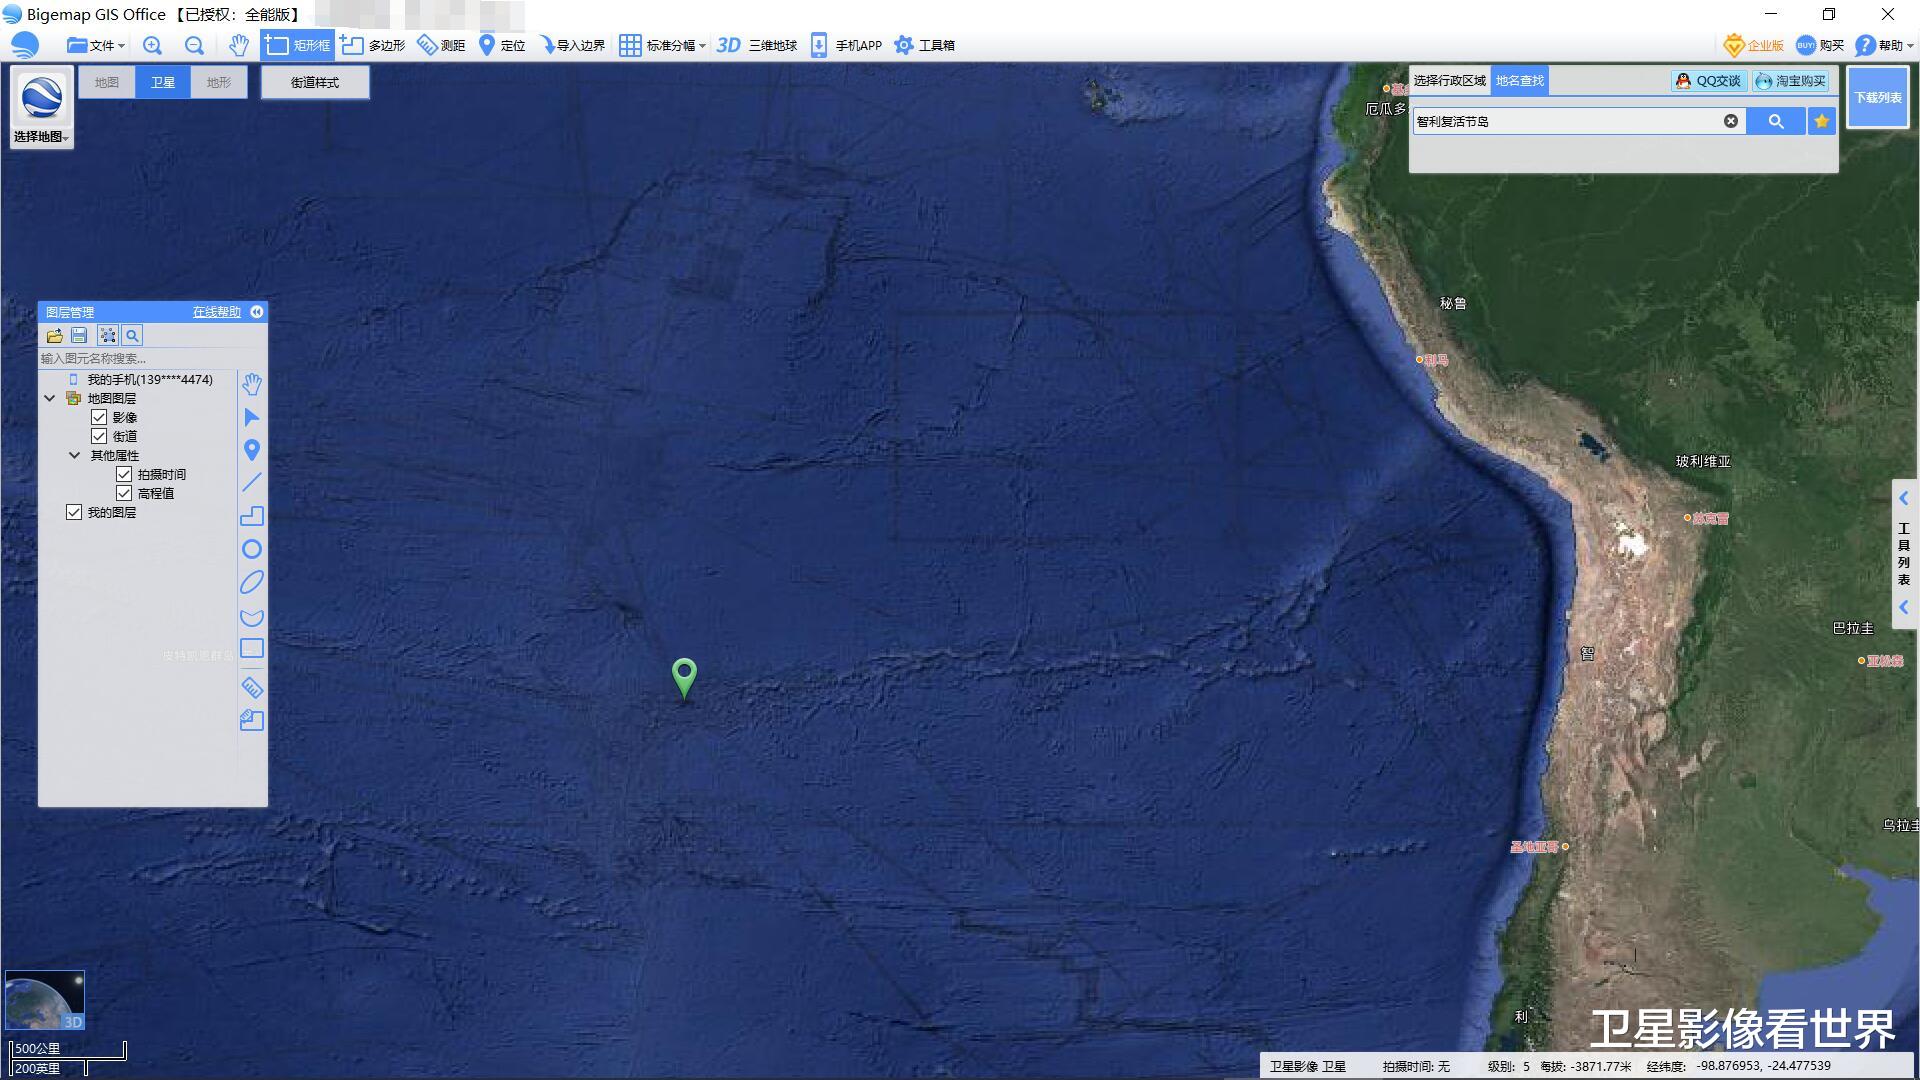Switch to the 地形 terrain map tab
This screenshot has height=1080, width=1920.
(218, 82)
